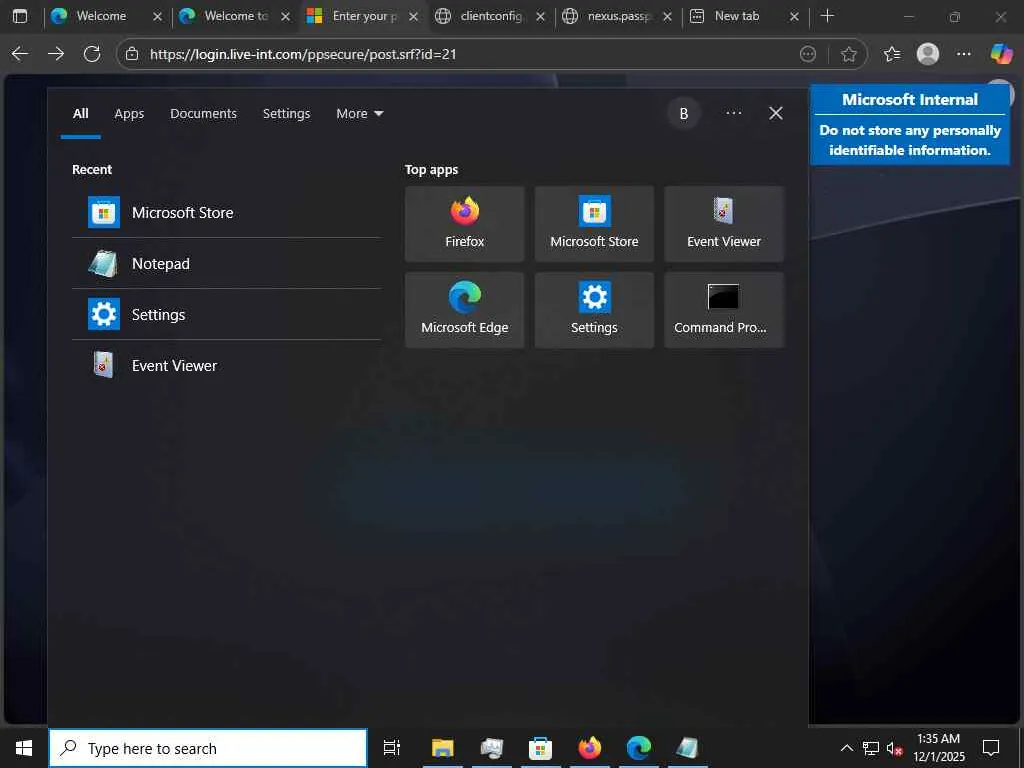Screen dimensions: 1024x768
Task: Open the device icon on the taskbar
Action: pos(491,748)
